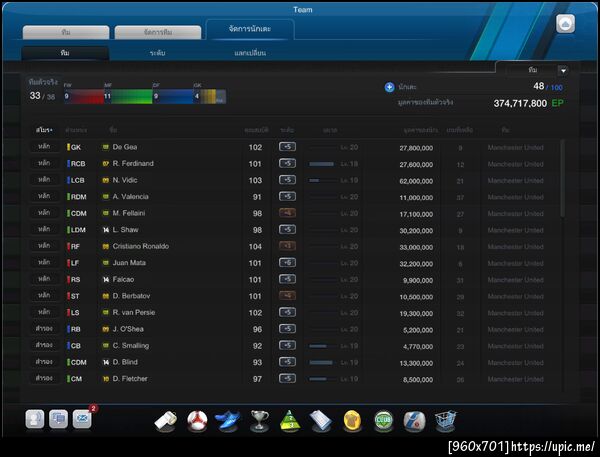This screenshot has height=457, width=600.
Task: Click the green MF squad composition bar
Action: (x=128, y=96)
